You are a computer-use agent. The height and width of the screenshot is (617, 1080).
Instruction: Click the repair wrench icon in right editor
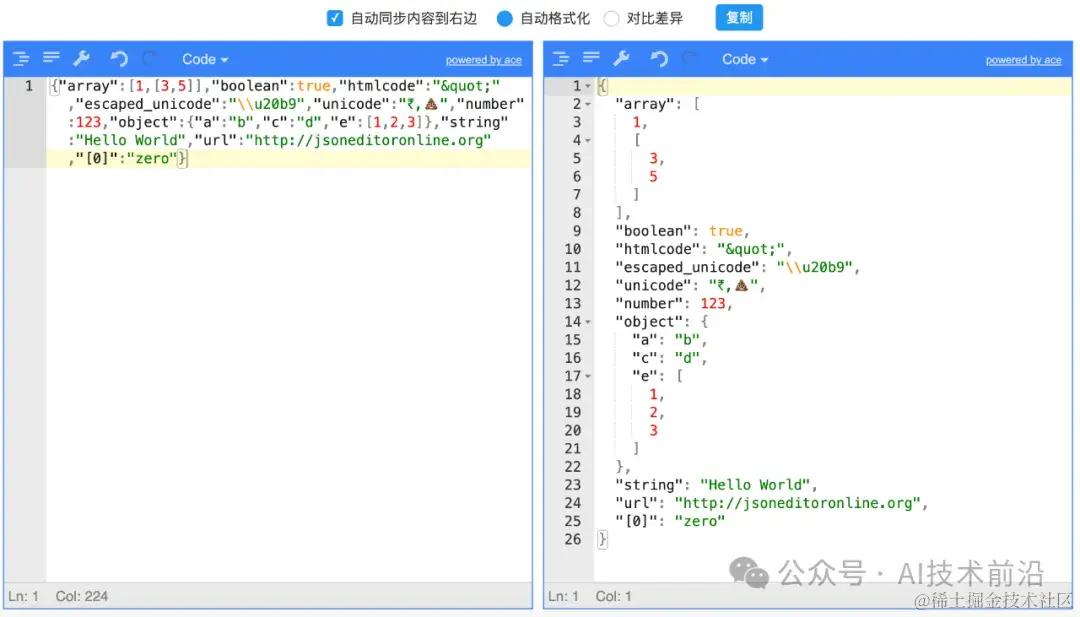pyautogui.click(x=622, y=59)
